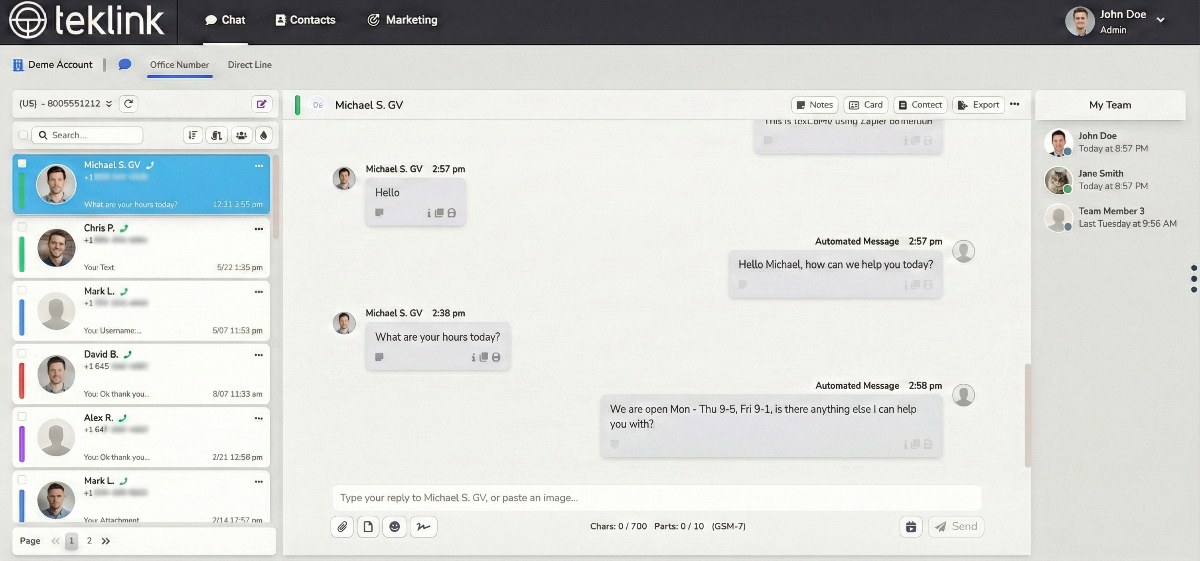The image size is (1200, 561).
Task: Click the info icon on the 'Hello' message
Action: (429, 213)
